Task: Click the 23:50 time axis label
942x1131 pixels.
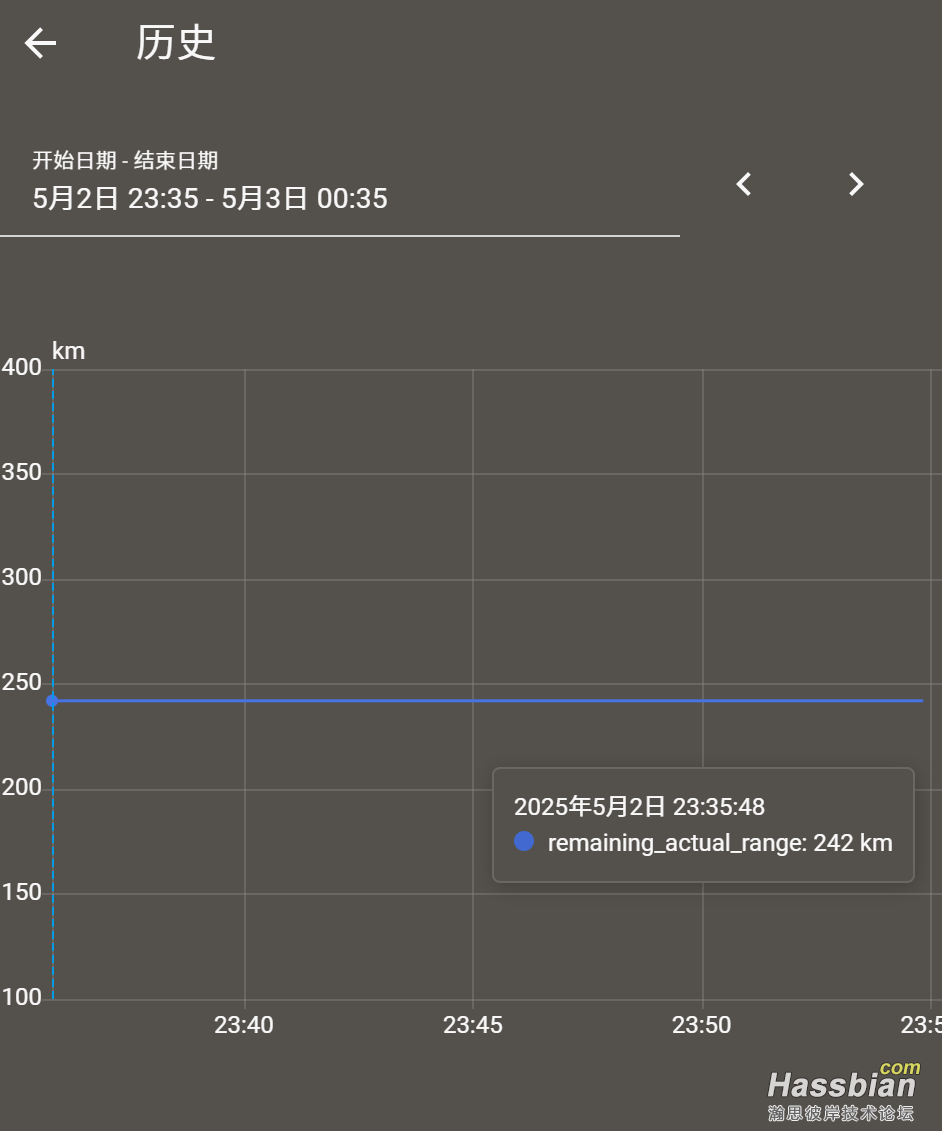Action: click(702, 1025)
